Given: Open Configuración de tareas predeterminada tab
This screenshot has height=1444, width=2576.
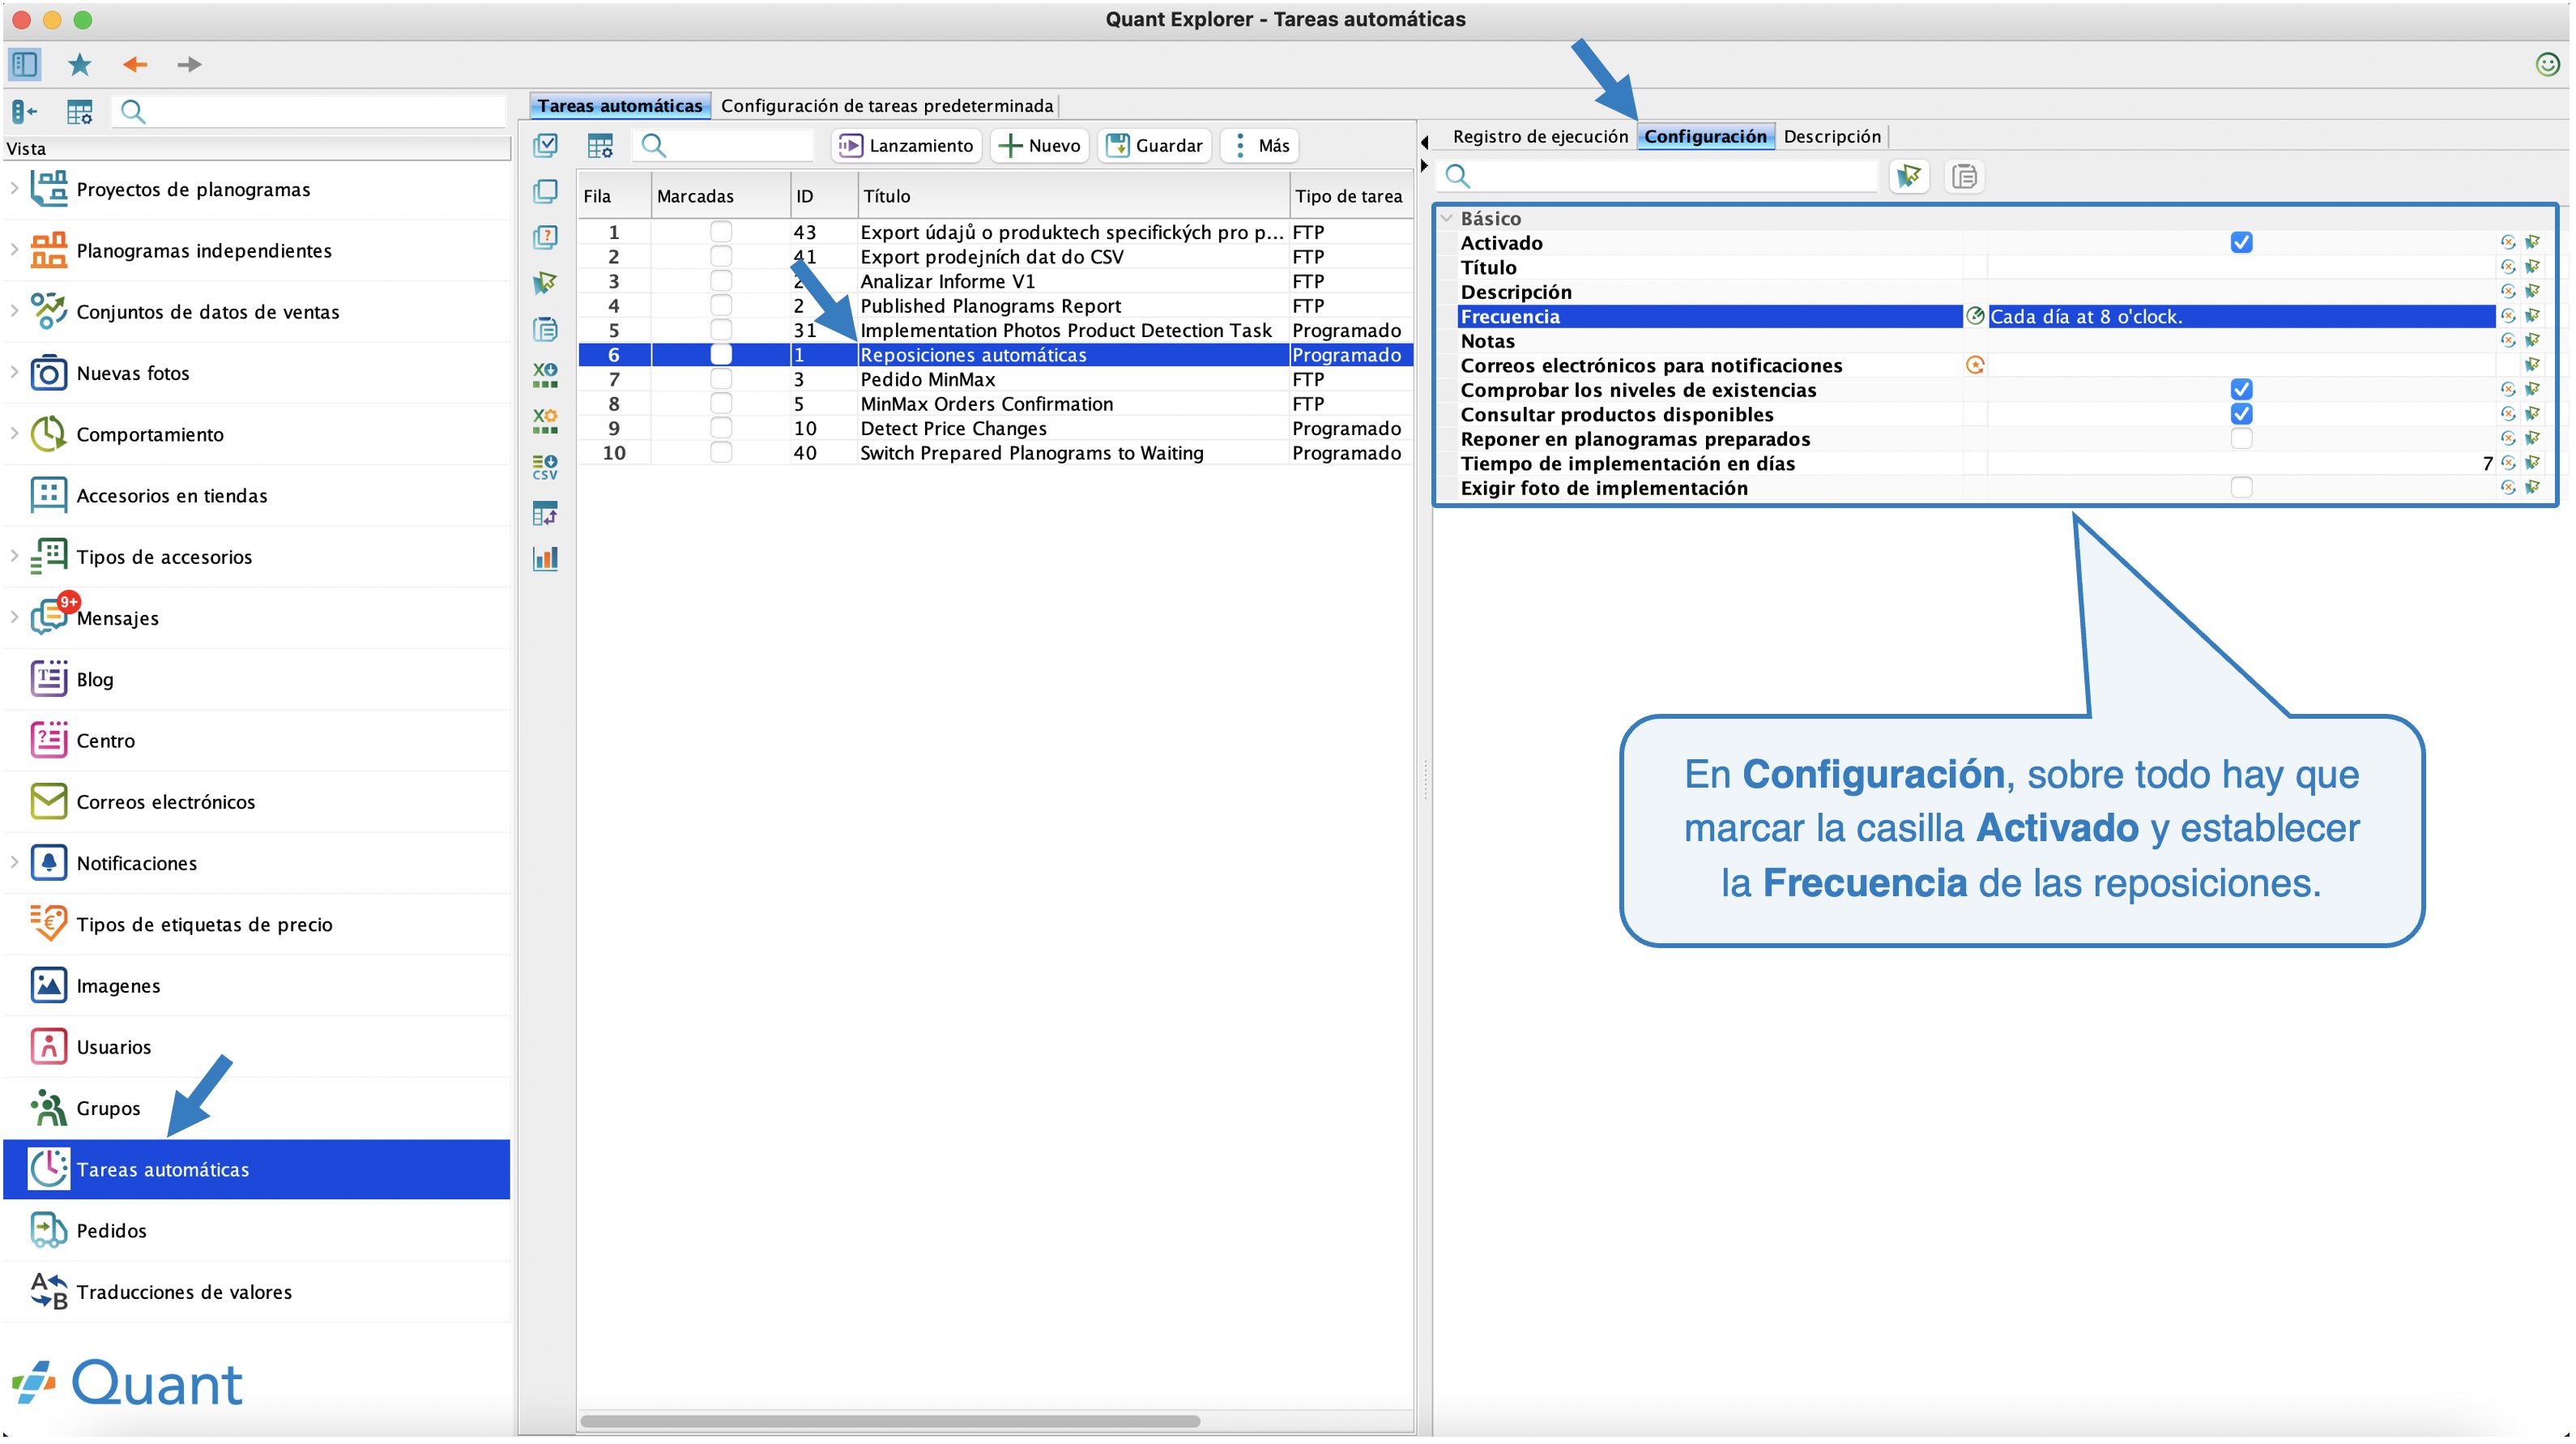Looking at the screenshot, I should point(887,106).
